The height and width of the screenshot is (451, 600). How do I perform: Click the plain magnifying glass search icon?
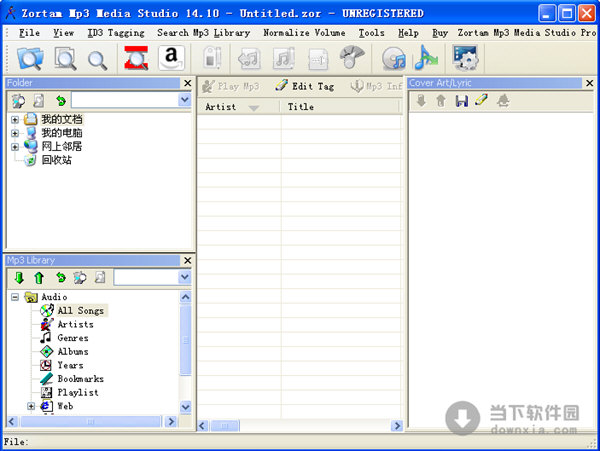(x=97, y=60)
